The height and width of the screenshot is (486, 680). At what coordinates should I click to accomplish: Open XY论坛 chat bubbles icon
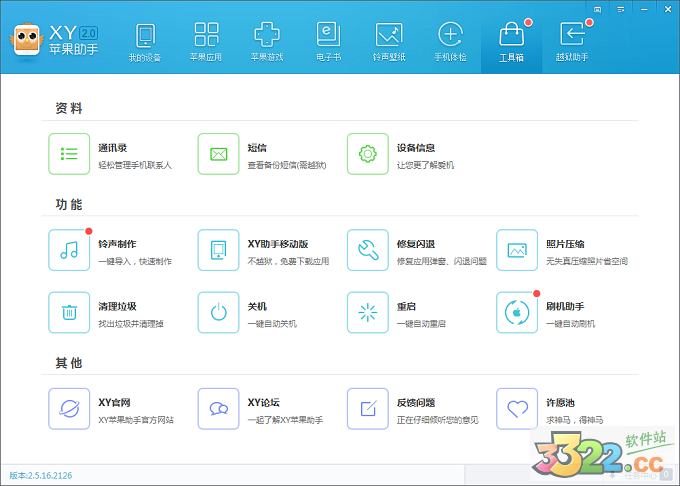tap(218, 409)
